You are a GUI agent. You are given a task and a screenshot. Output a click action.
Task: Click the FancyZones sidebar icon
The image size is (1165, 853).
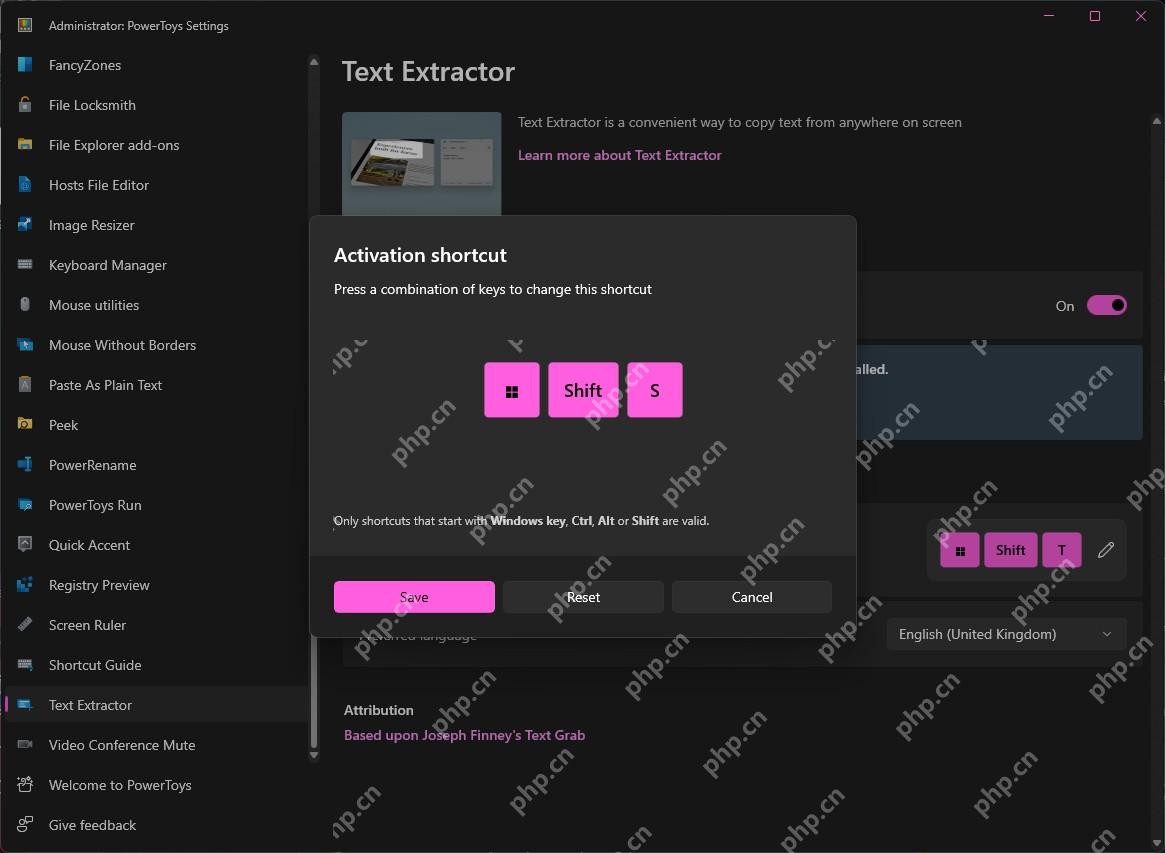tap(25, 65)
